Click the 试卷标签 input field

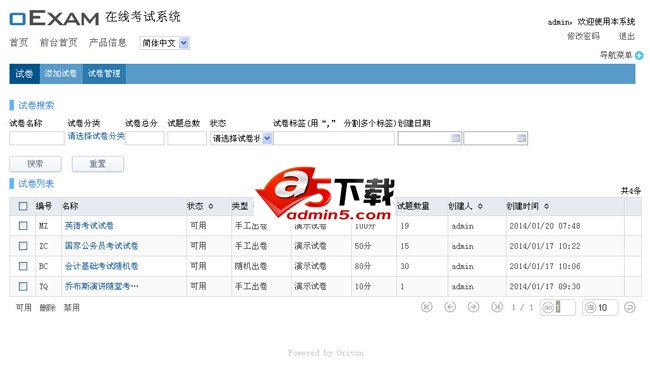(334, 138)
